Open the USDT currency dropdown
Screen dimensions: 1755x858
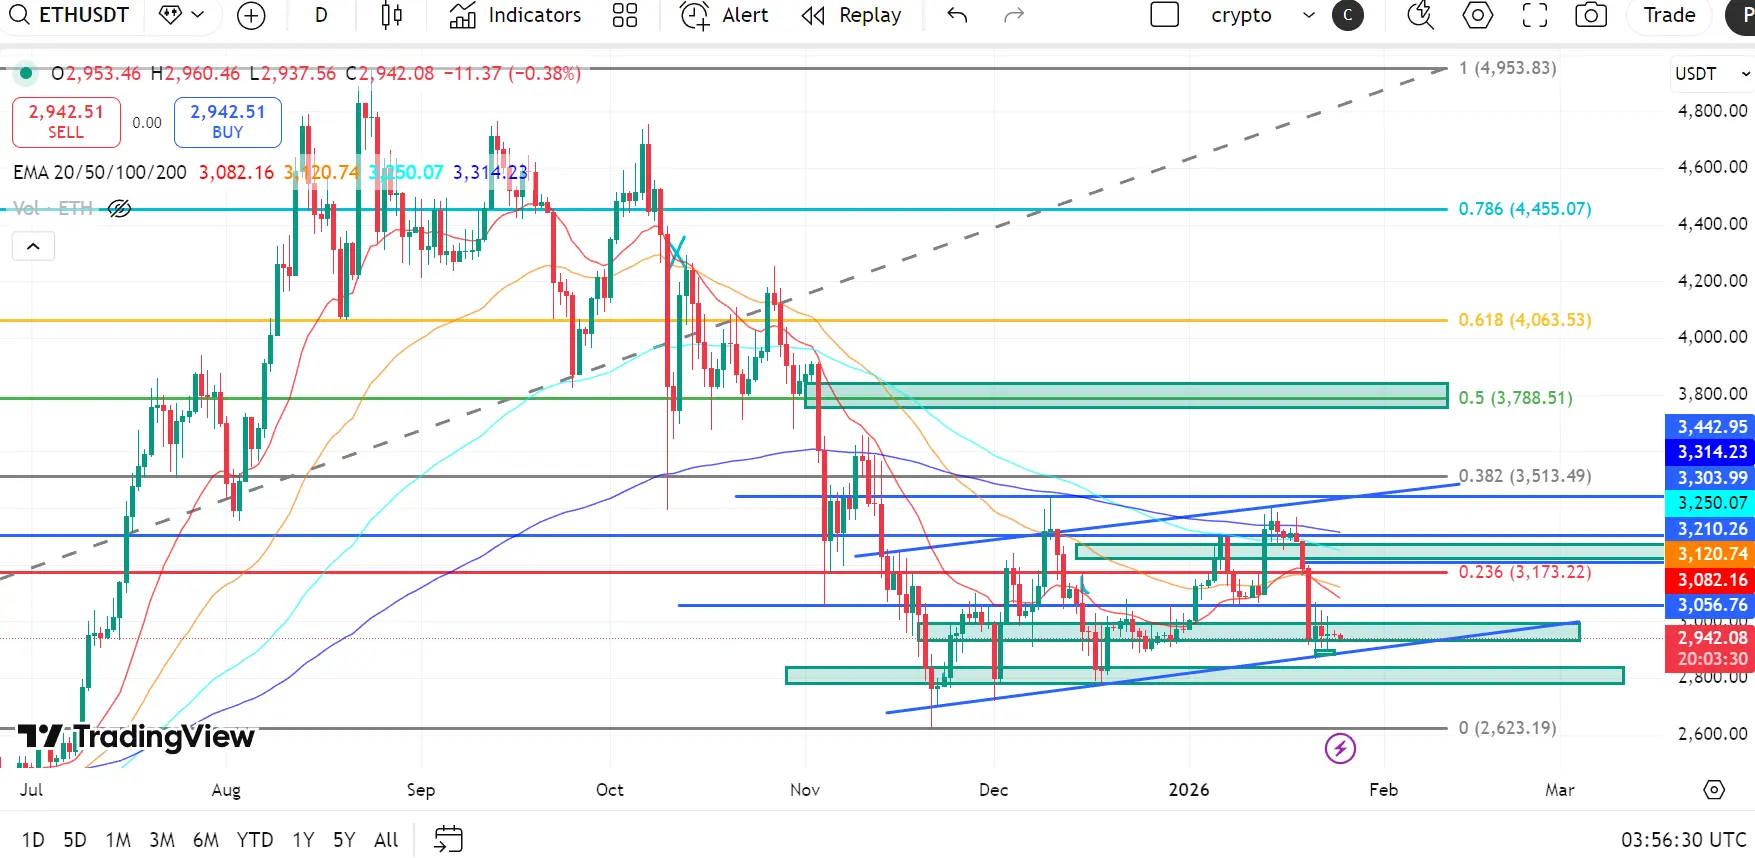(x=1713, y=74)
